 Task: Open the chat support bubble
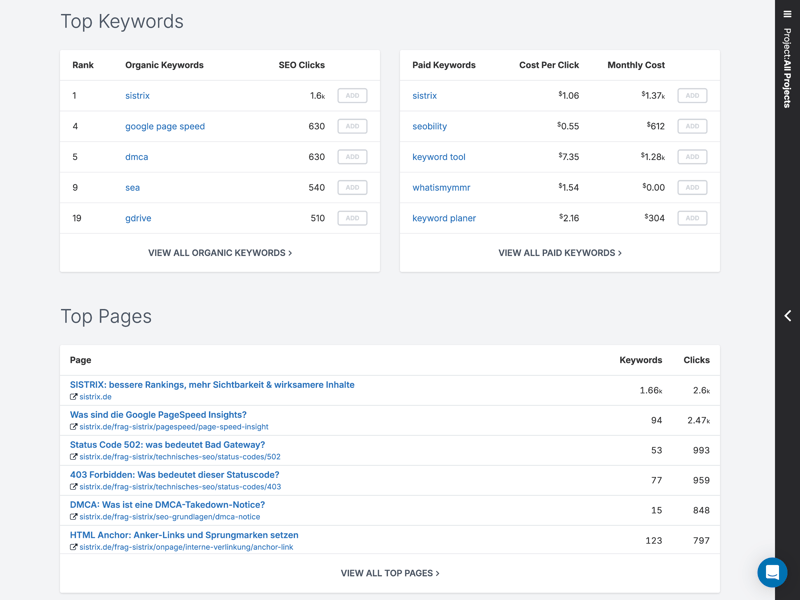coord(772,573)
